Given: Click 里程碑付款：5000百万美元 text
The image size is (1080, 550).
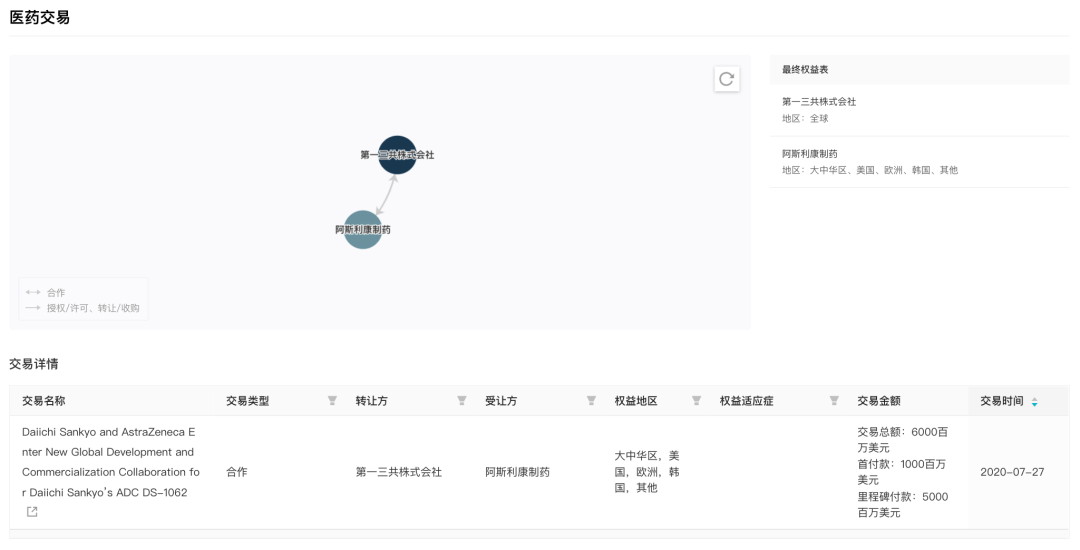Looking at the screenshot, I should [x=902, y=504].
